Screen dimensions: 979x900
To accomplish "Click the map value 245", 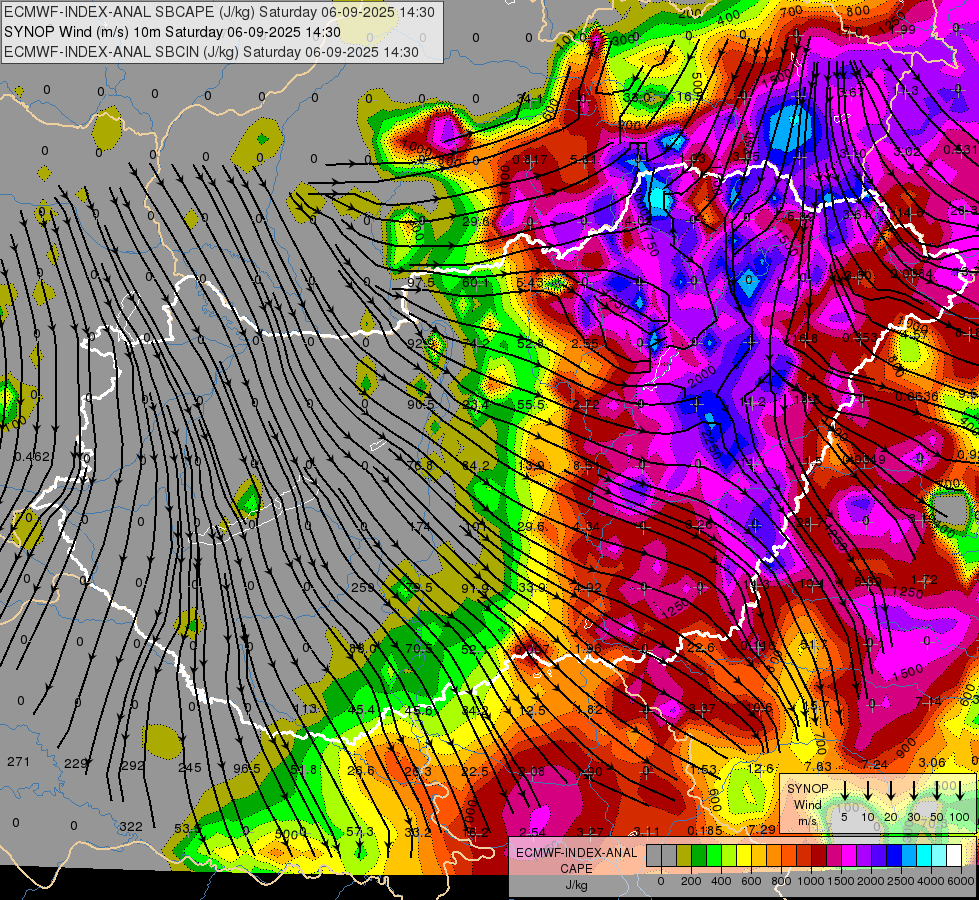I will tap(190, 768).
